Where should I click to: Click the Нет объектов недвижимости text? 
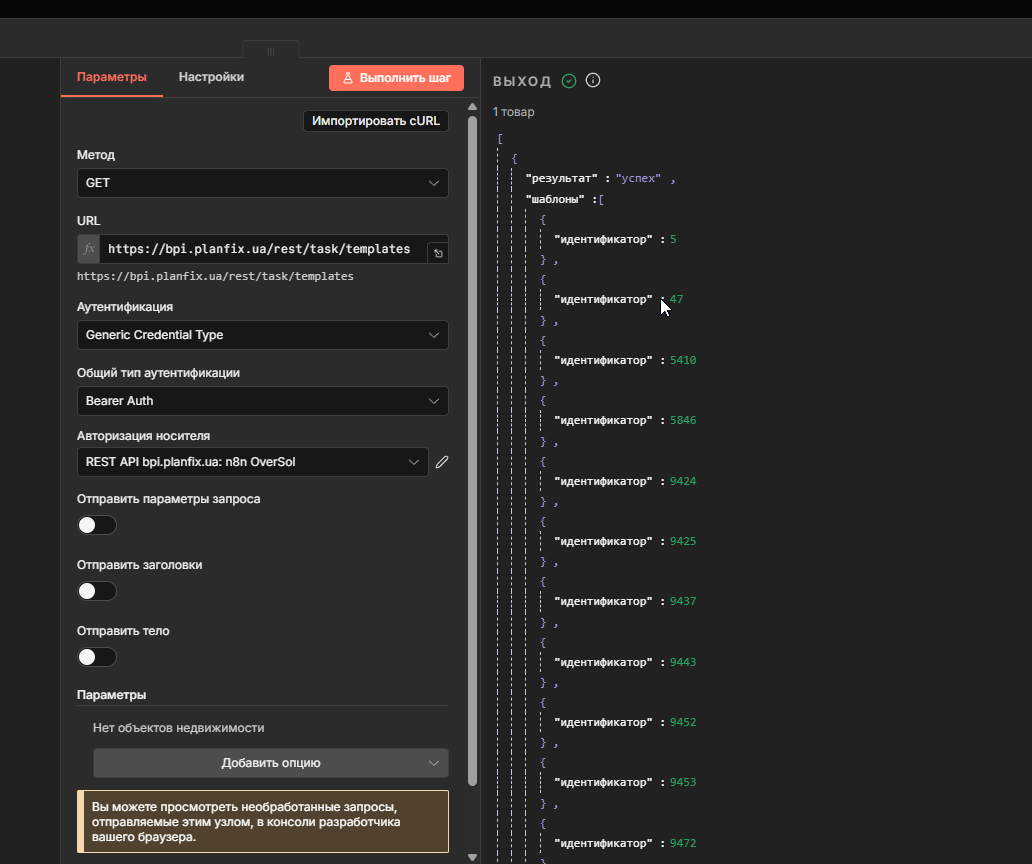coord(178,728)
